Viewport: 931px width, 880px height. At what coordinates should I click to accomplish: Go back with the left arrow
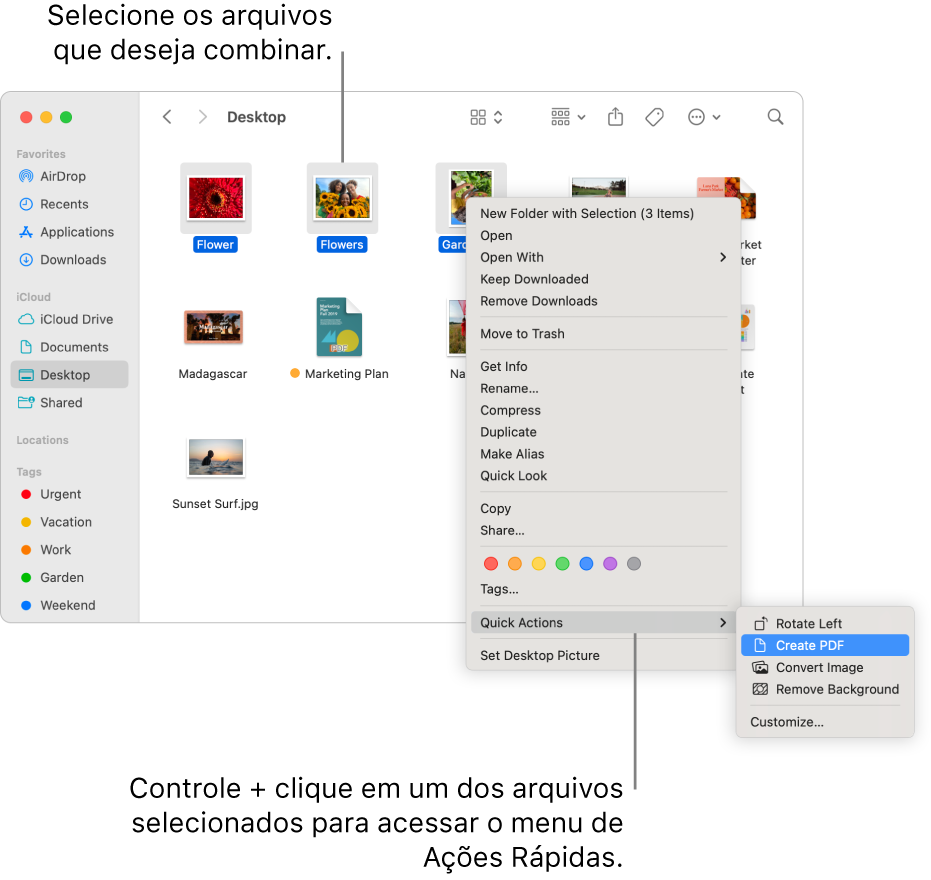pos(167,117)
